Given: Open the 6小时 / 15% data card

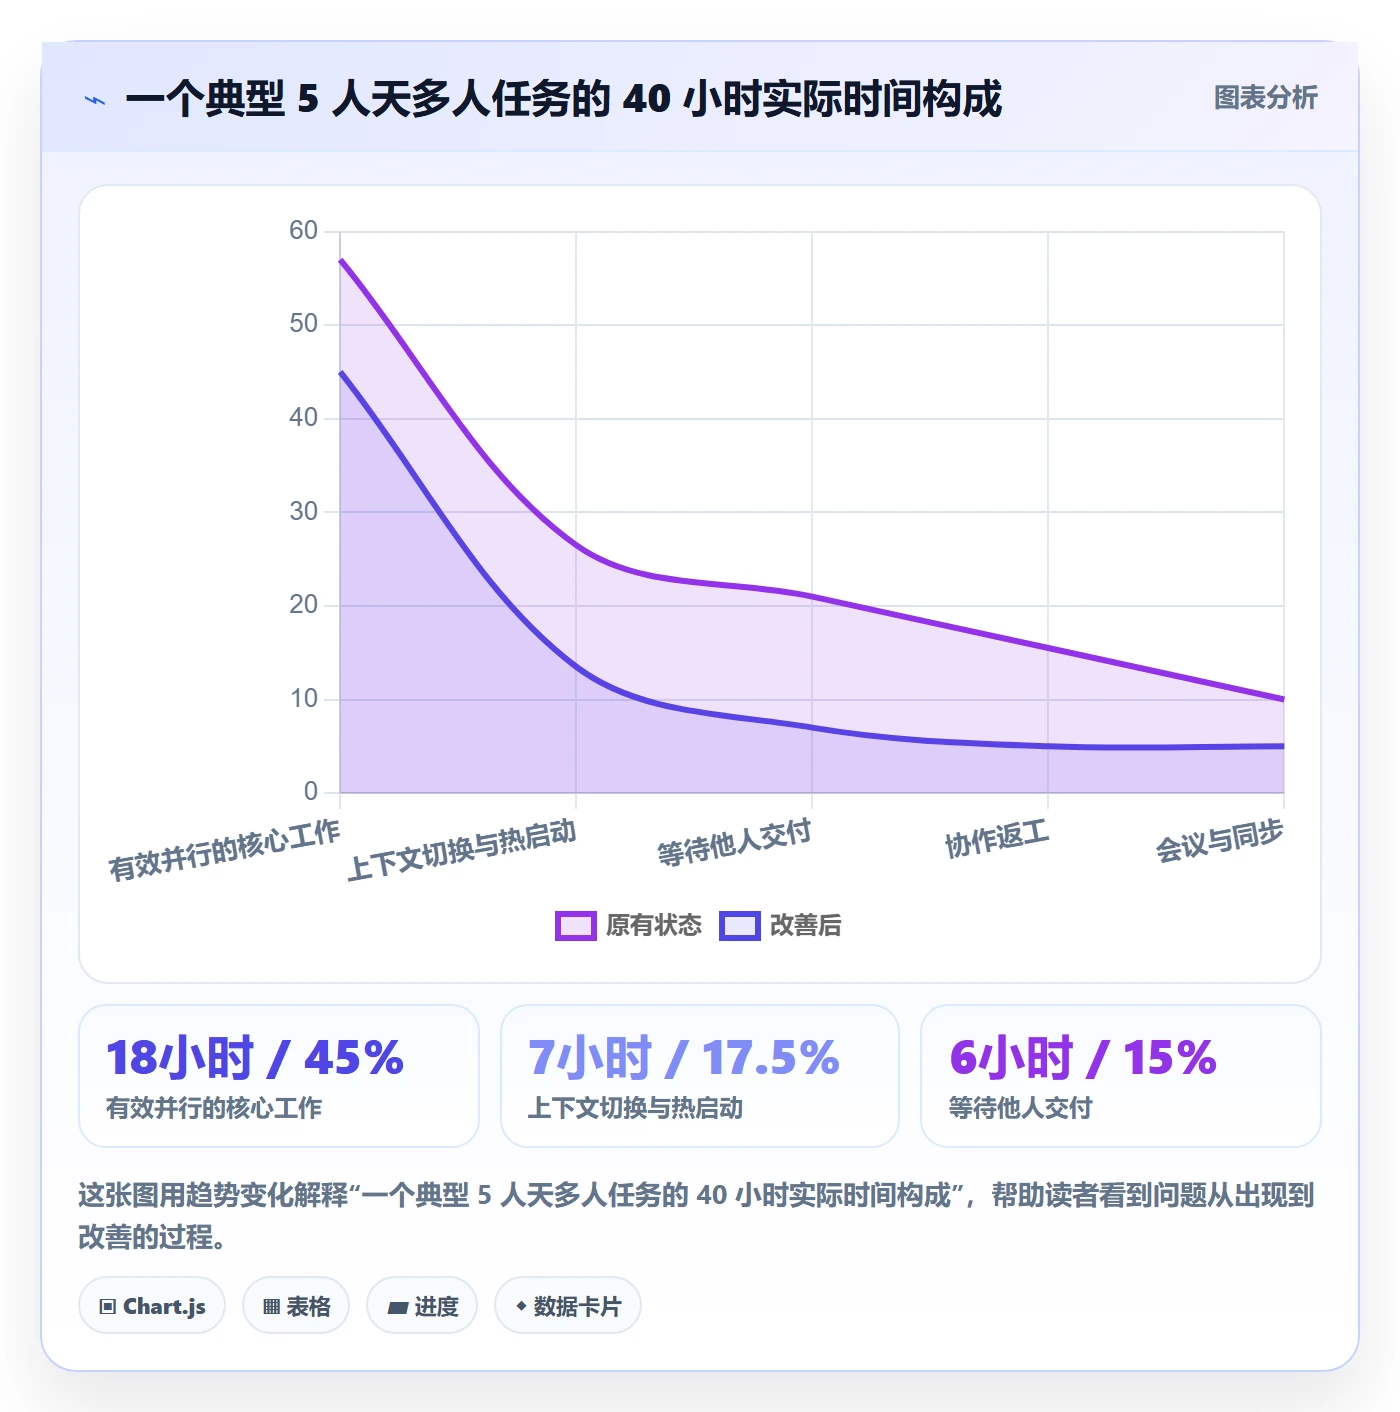Looking at the screenshot, I should click(1121, 1076).
